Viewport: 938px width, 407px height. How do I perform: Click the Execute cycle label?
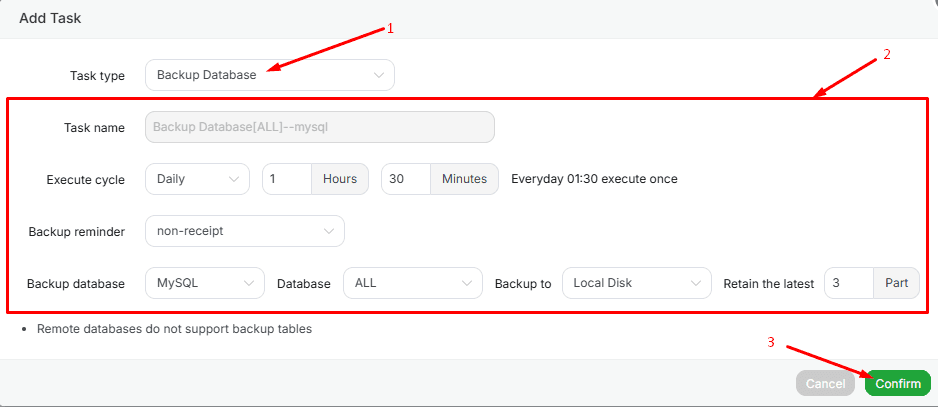(x=86, y=180)
